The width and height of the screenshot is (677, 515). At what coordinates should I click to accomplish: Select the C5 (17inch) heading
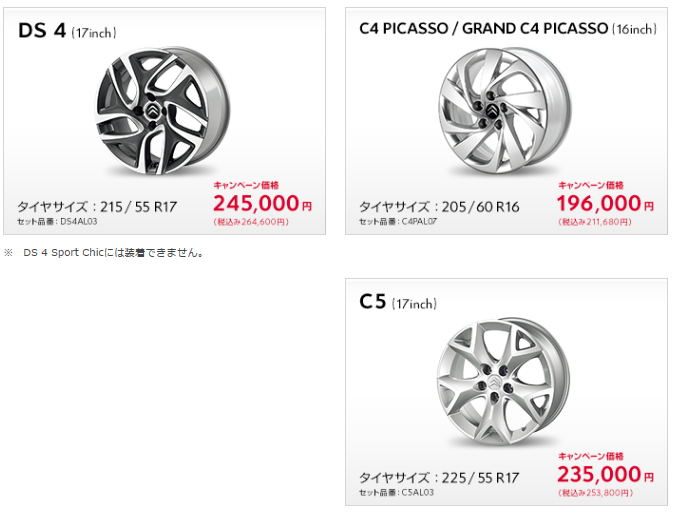(398, 302)
